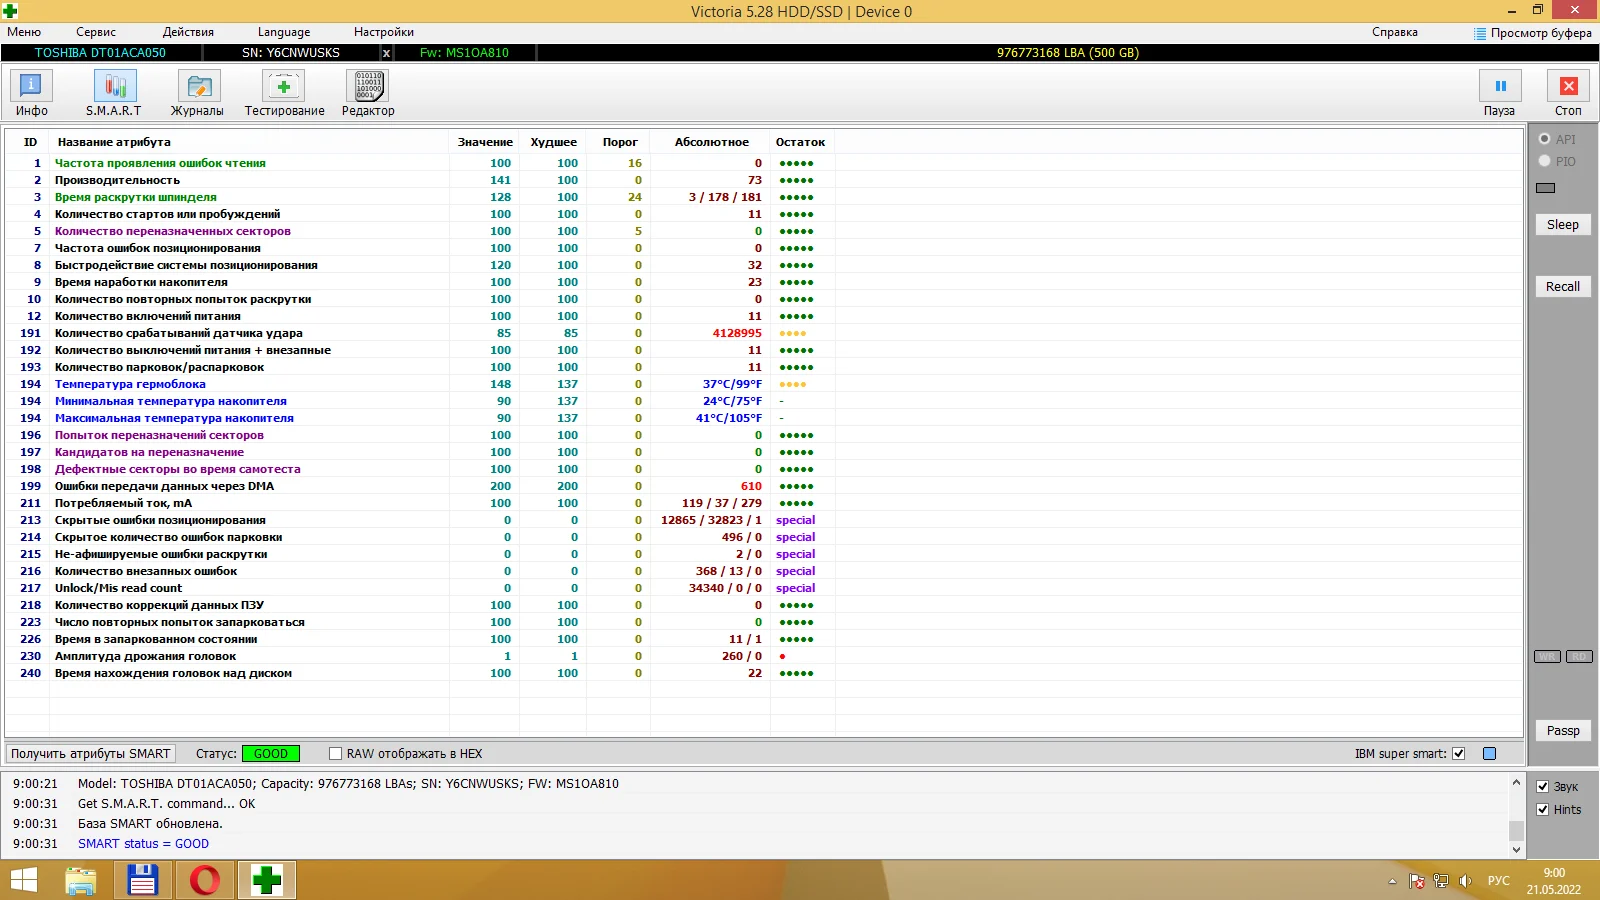Screen dimensions: 1600x900
Task: Click the Sleep button
Action: (x=1562, y=225)
